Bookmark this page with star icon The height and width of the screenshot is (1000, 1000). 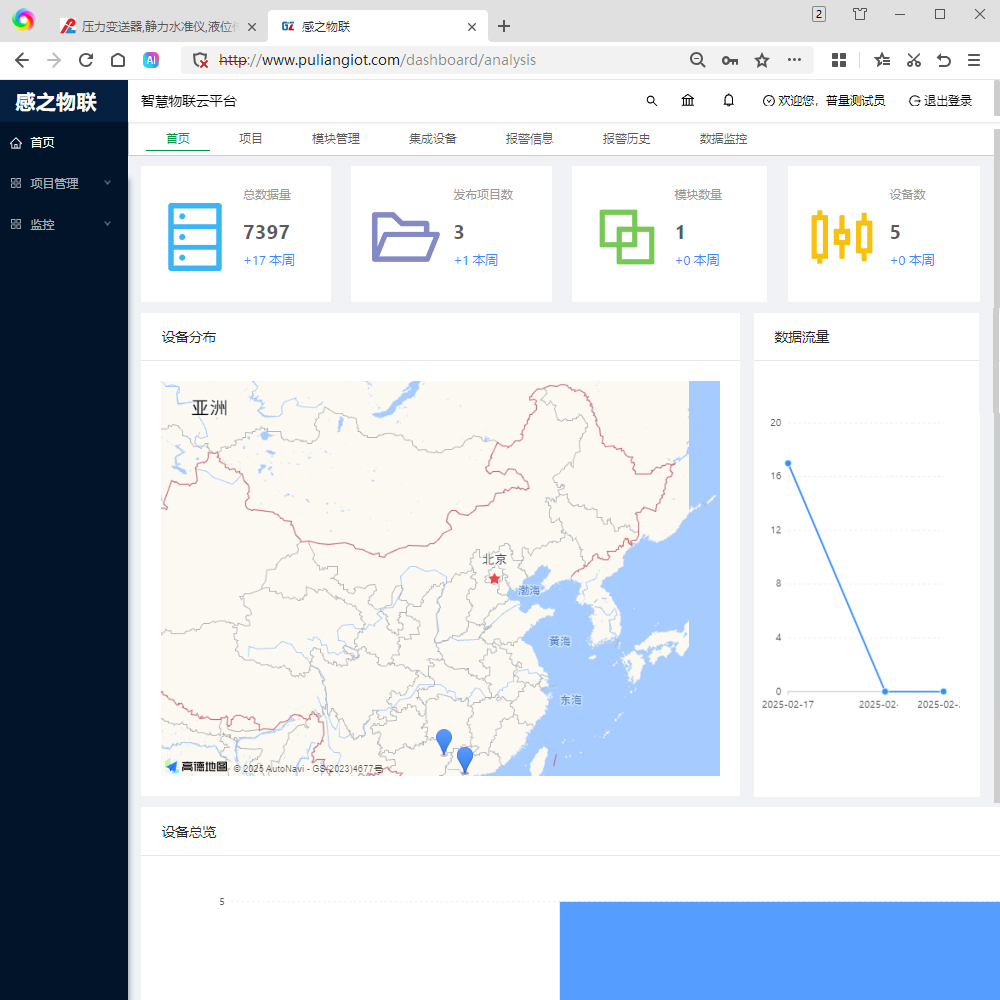point(762,60)
